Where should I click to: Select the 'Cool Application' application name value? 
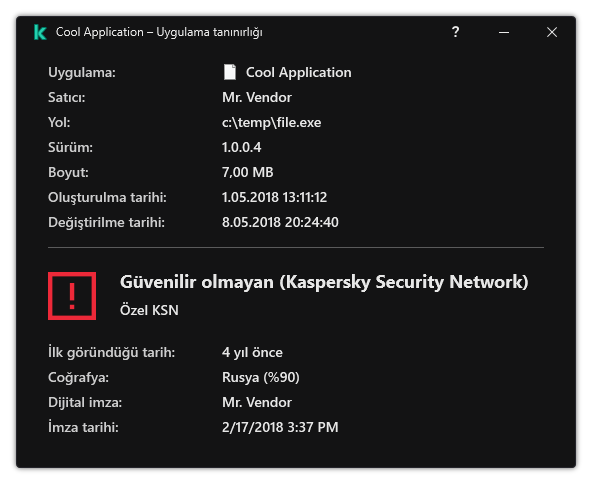(x=299, y=72)
